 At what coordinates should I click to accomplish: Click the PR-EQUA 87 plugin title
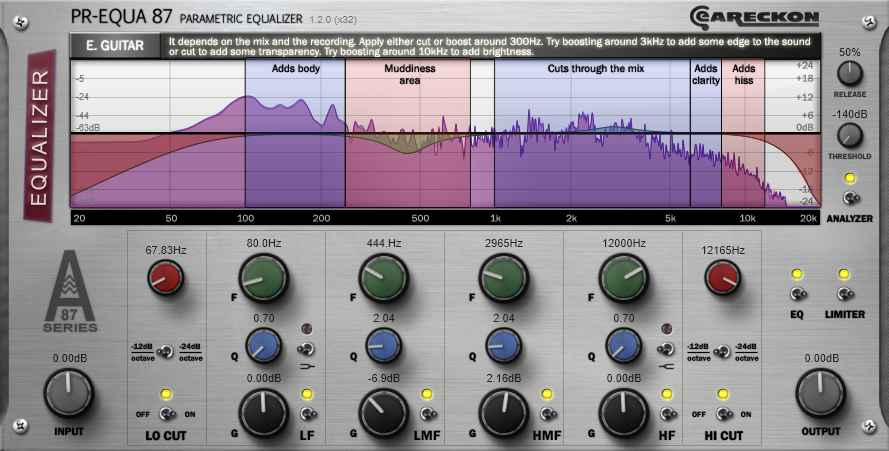click(x=121, y=16)
